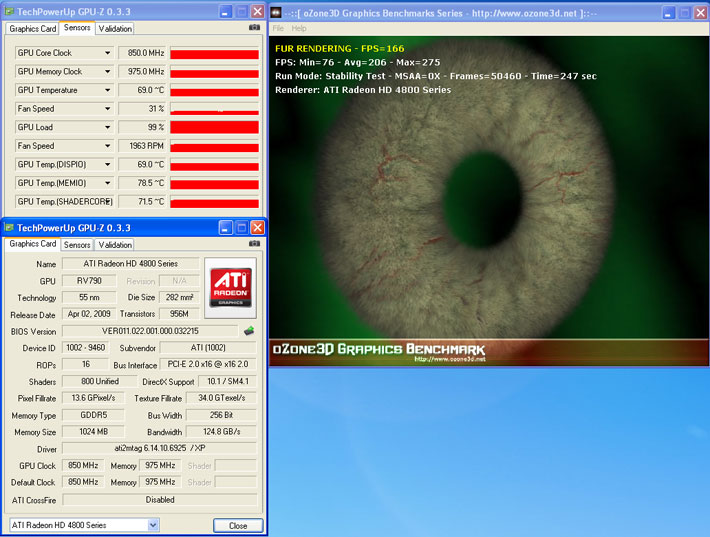Open the GPU Temperature sensor dropdown
This screenshot has width=710, height=537.
click(107, 90)
